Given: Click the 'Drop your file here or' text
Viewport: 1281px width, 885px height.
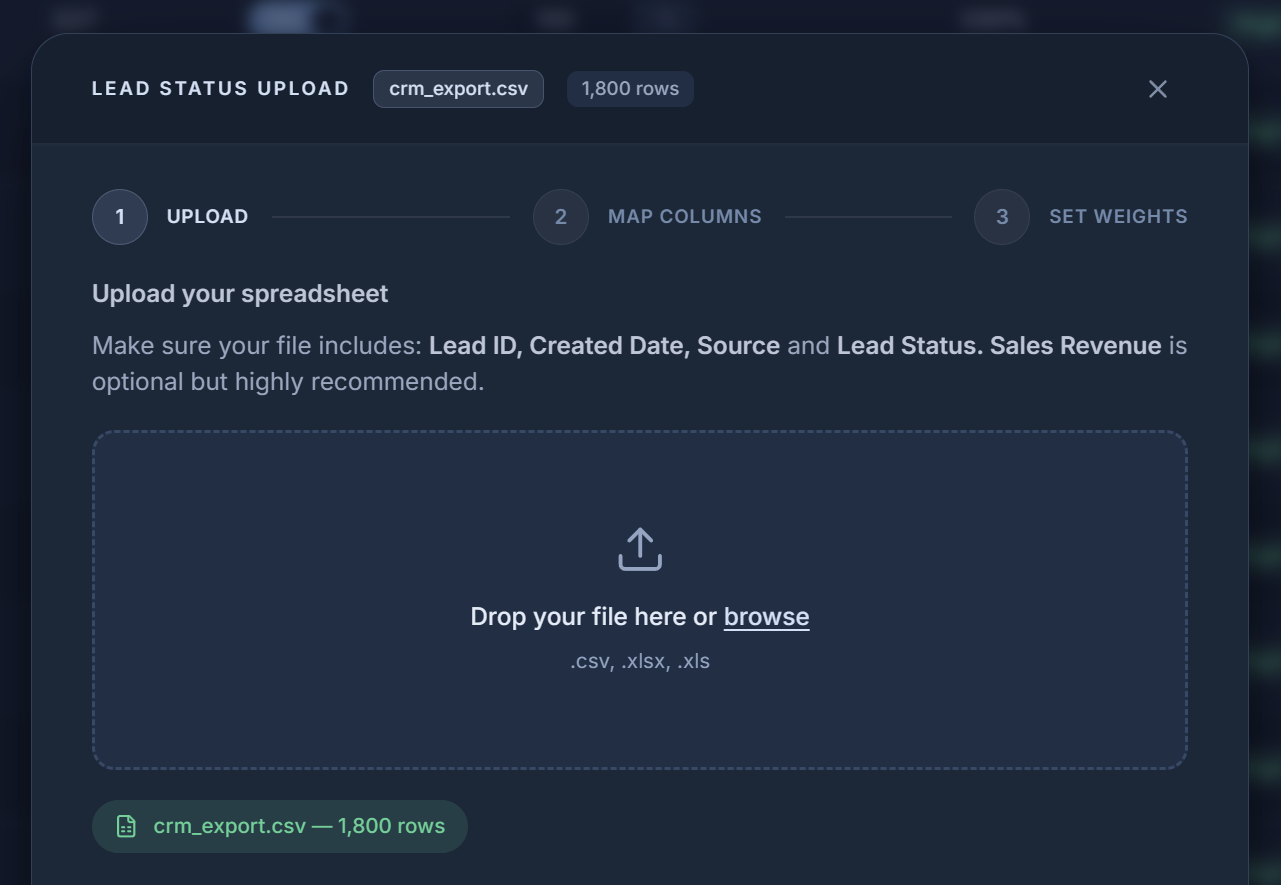Looking at the screenshot, I should pos(594,617).
